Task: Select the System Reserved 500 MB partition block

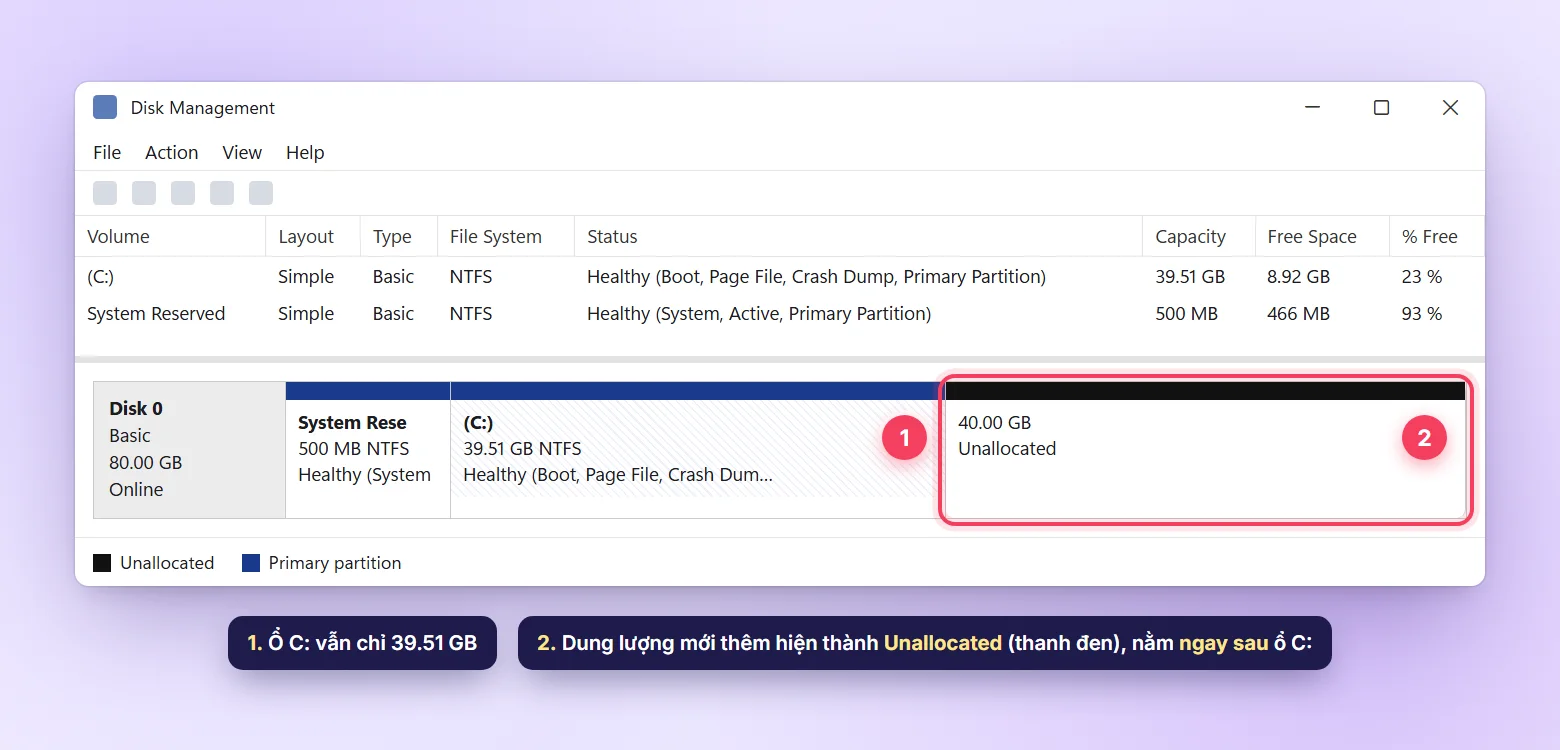Action: [368, 450]
